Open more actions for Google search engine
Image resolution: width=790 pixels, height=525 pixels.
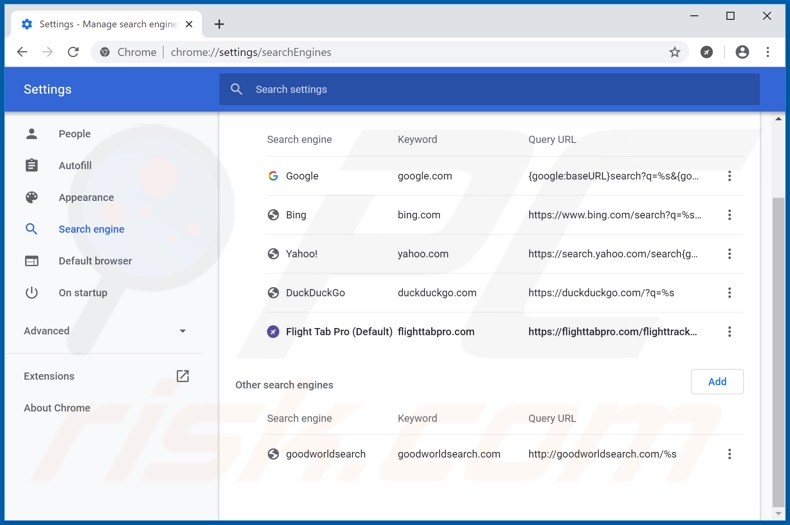click(729, 176)
